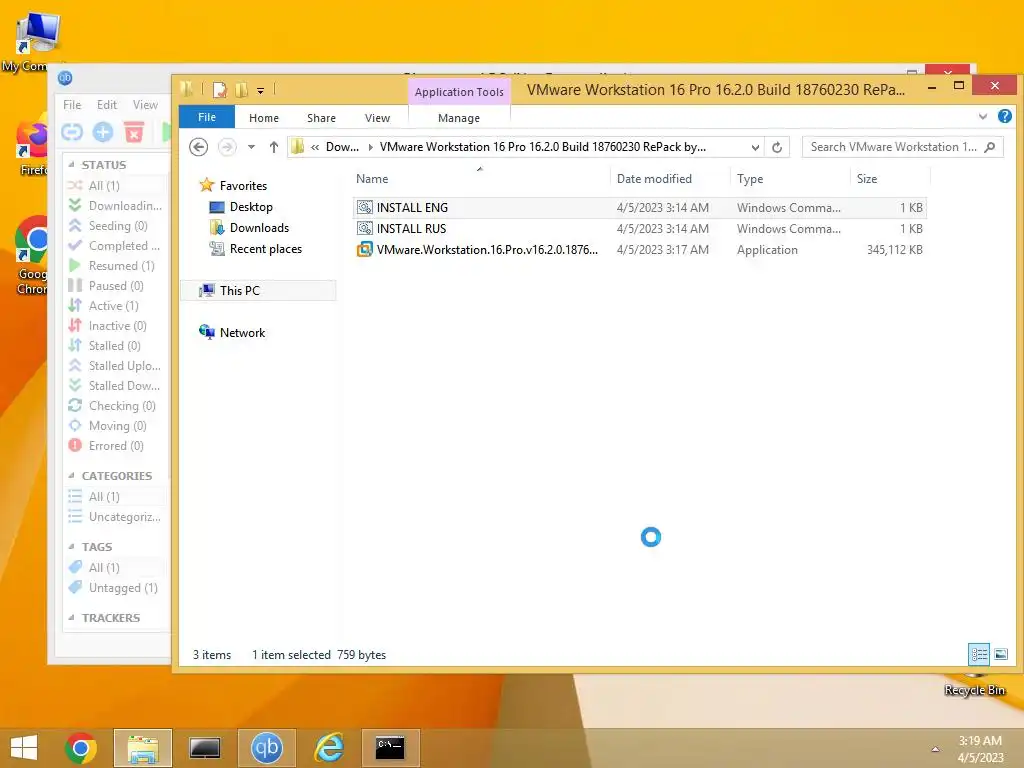Screen dimensions: 1024x768
Task: Switch to qBittorrent taskbar icon
Action: point(266,748)
